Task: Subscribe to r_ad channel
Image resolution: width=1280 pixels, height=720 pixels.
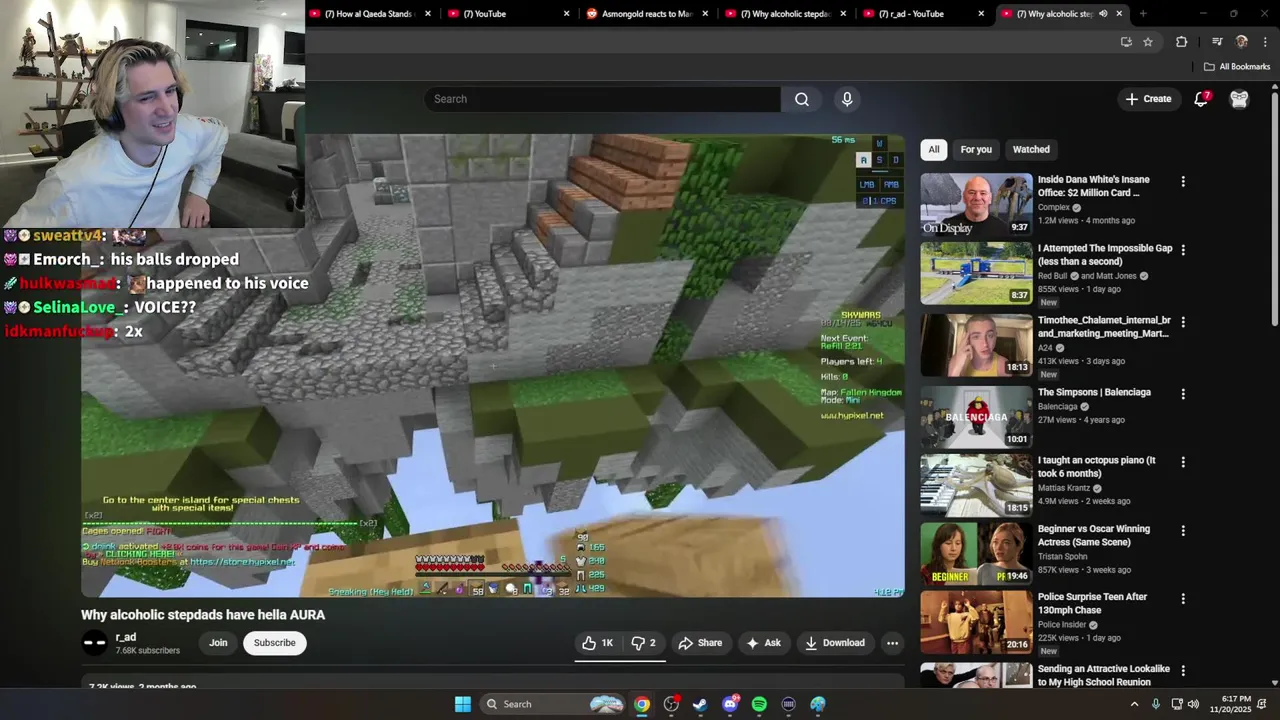Action: pos(274,643)
